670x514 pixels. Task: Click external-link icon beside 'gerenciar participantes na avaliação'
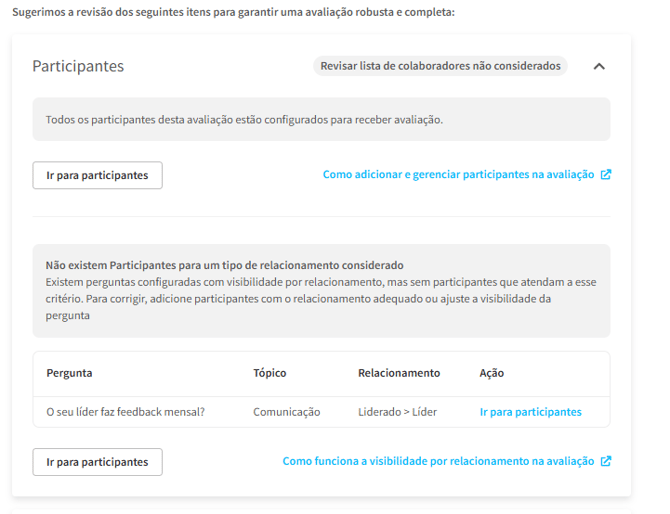coord(605,174)
